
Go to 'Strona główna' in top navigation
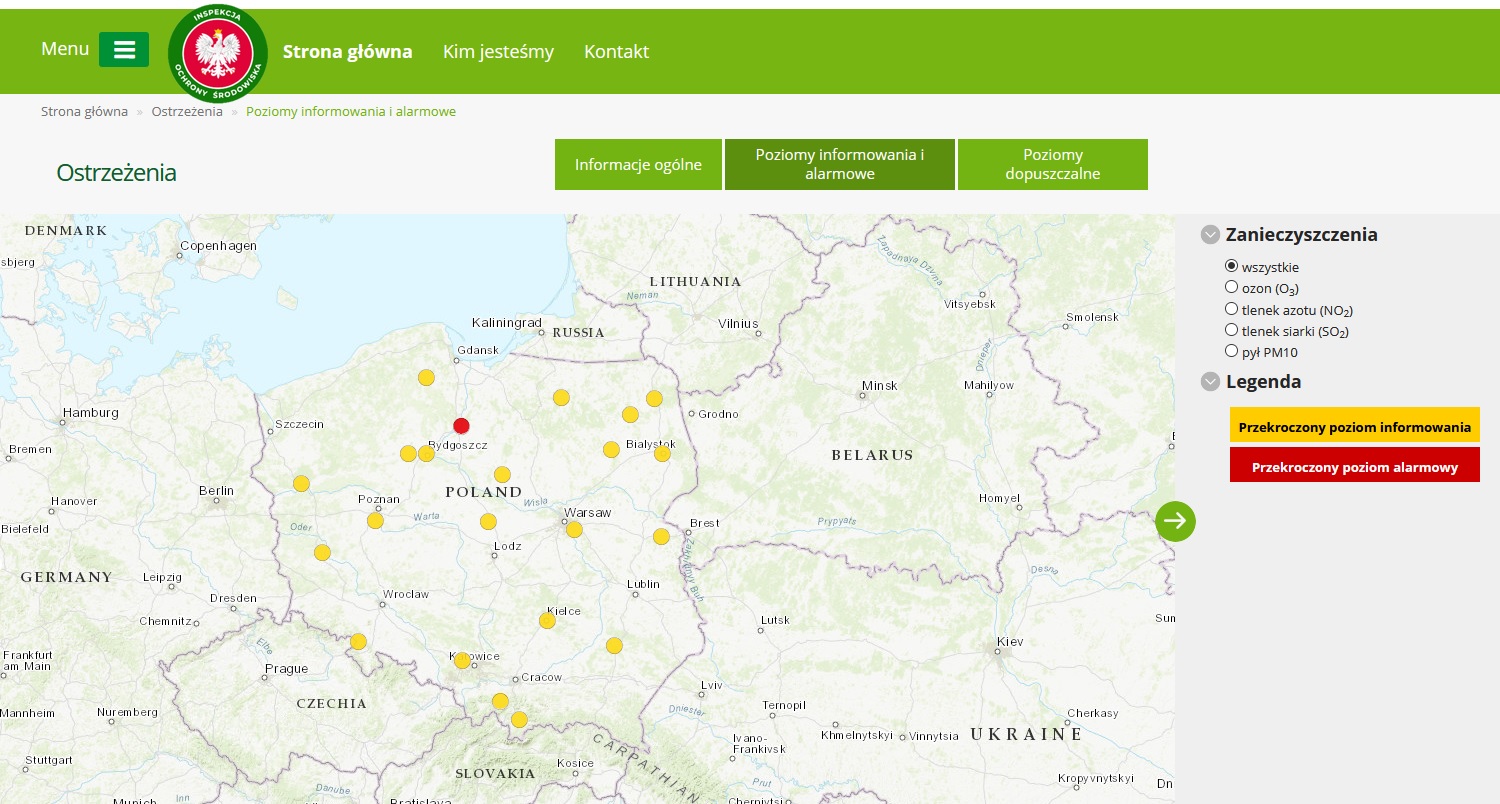348,52
